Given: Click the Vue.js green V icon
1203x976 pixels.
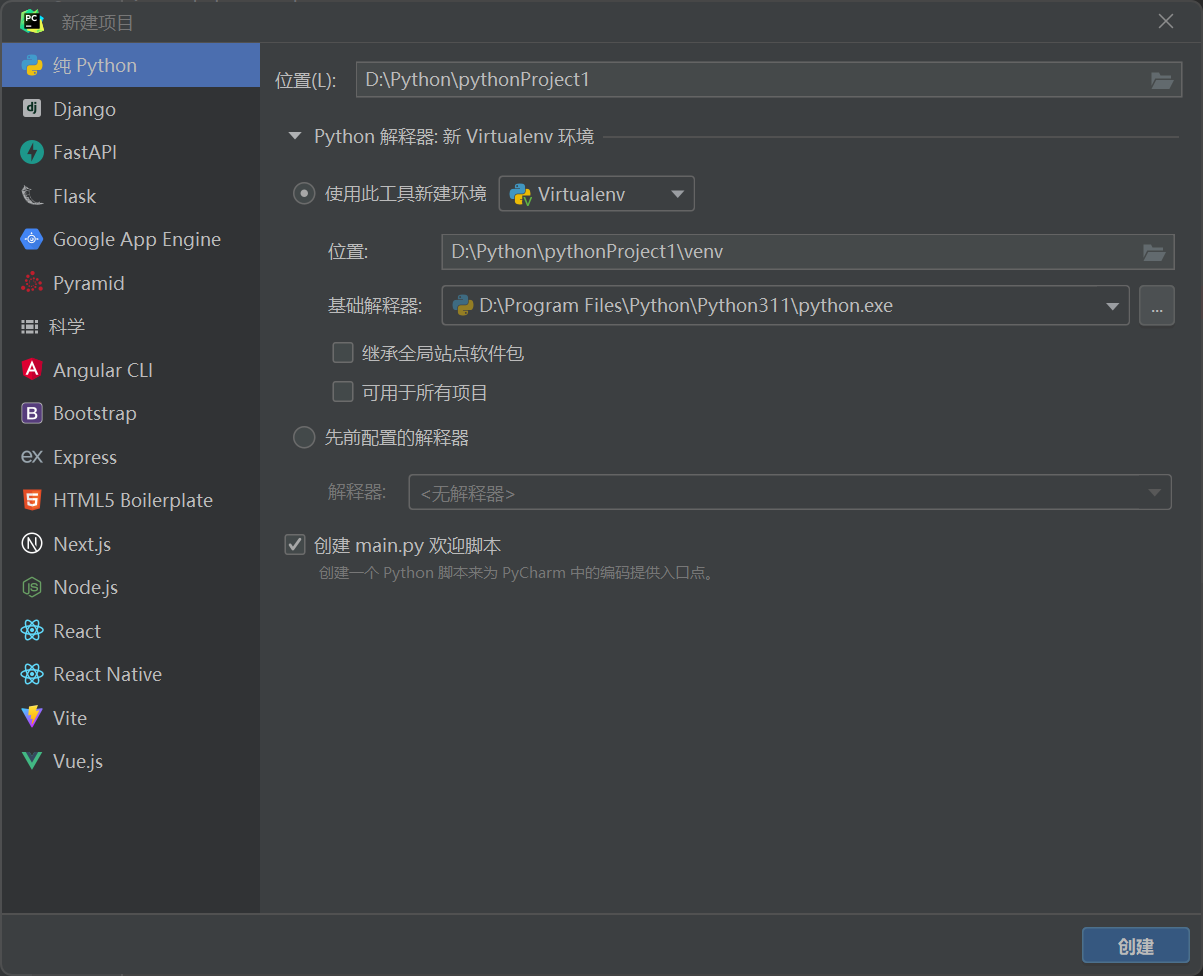Looking at the screenshot, I should (x=32, y=761).
